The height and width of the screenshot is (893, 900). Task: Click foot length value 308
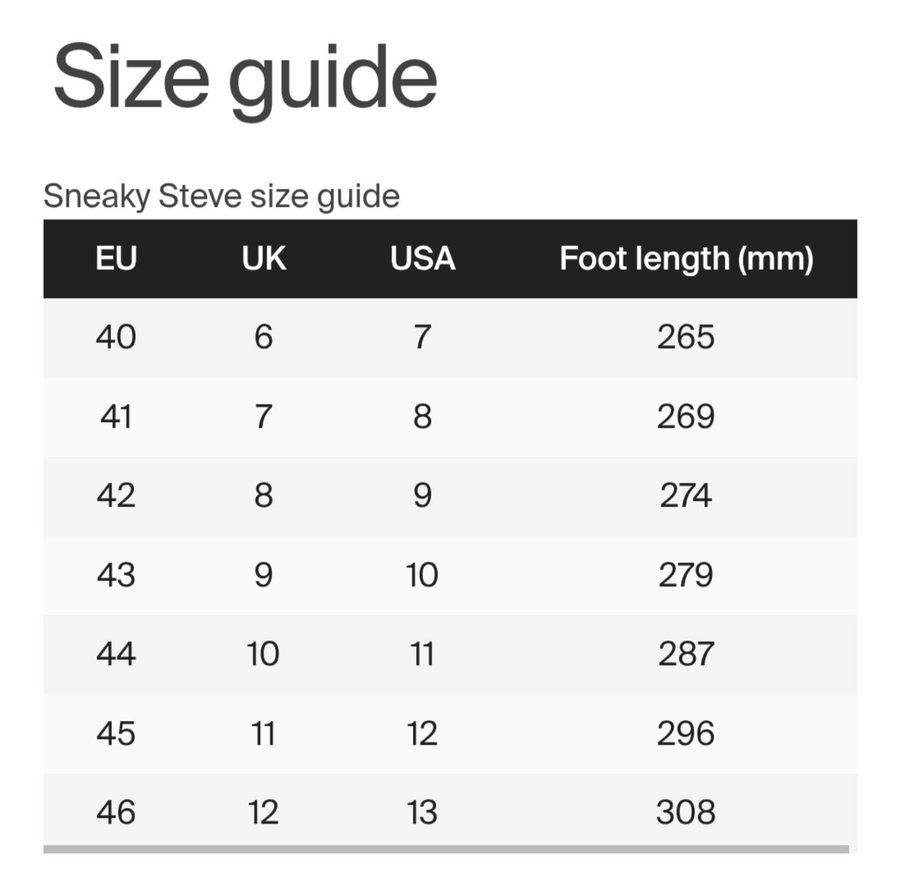click(686, 812)
